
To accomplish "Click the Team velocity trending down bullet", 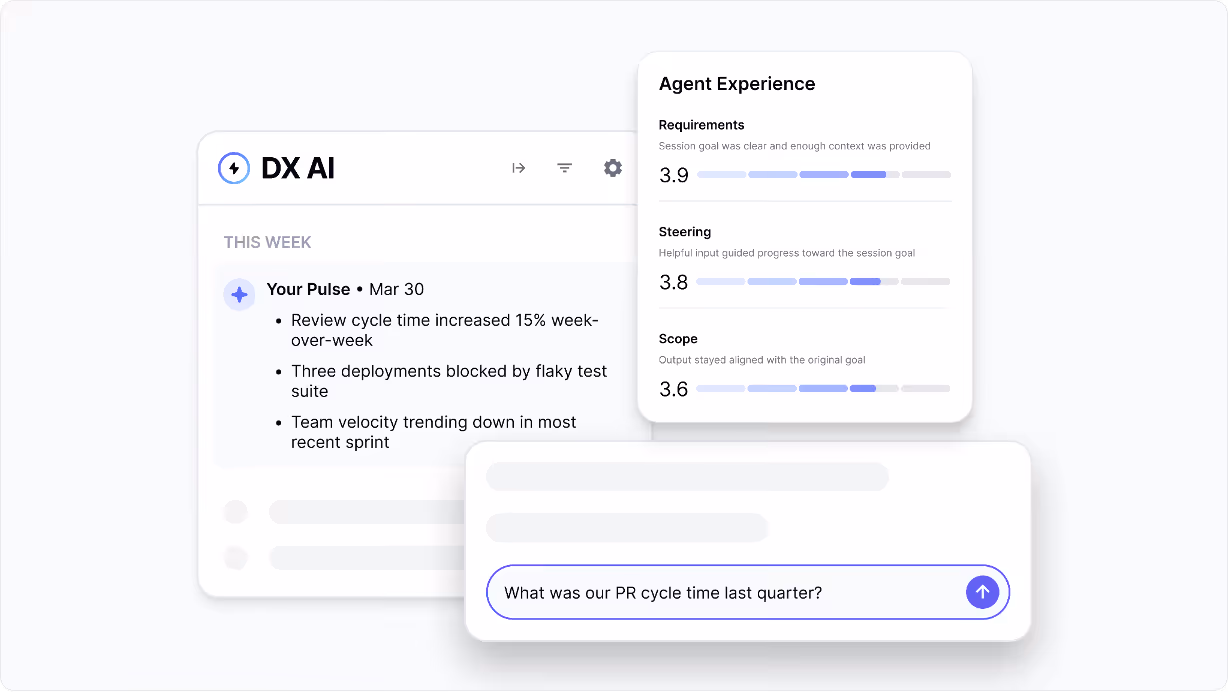I will point(434,432).
